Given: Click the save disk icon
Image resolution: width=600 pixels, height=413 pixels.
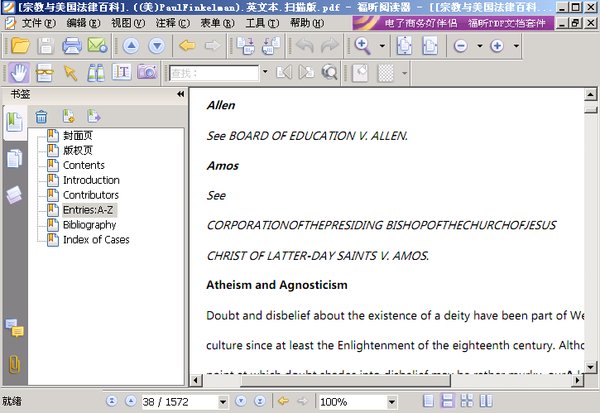Looking at the screenshot, I should (46, 46).
